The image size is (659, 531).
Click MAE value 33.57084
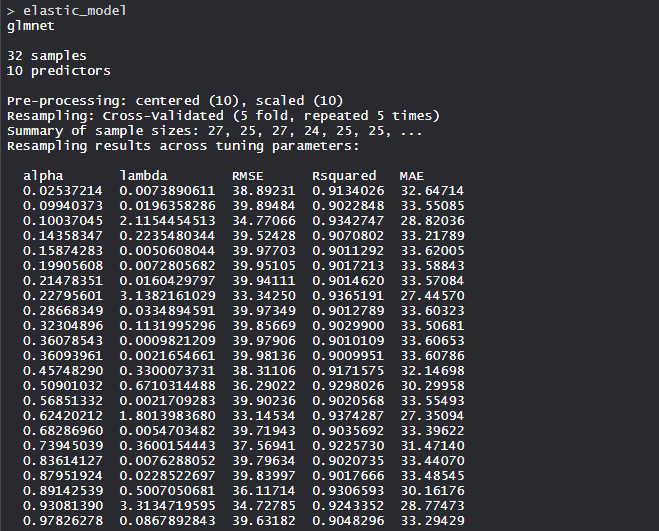tap(432, 281)
